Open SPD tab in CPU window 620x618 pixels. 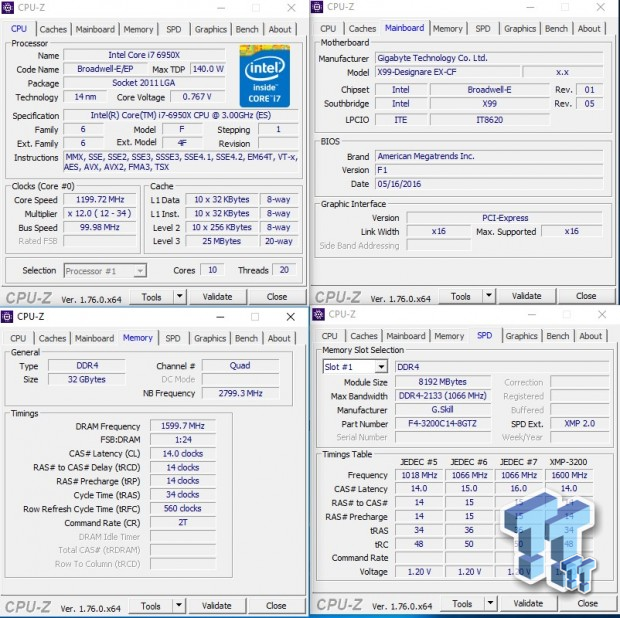[x=174, y=29]
